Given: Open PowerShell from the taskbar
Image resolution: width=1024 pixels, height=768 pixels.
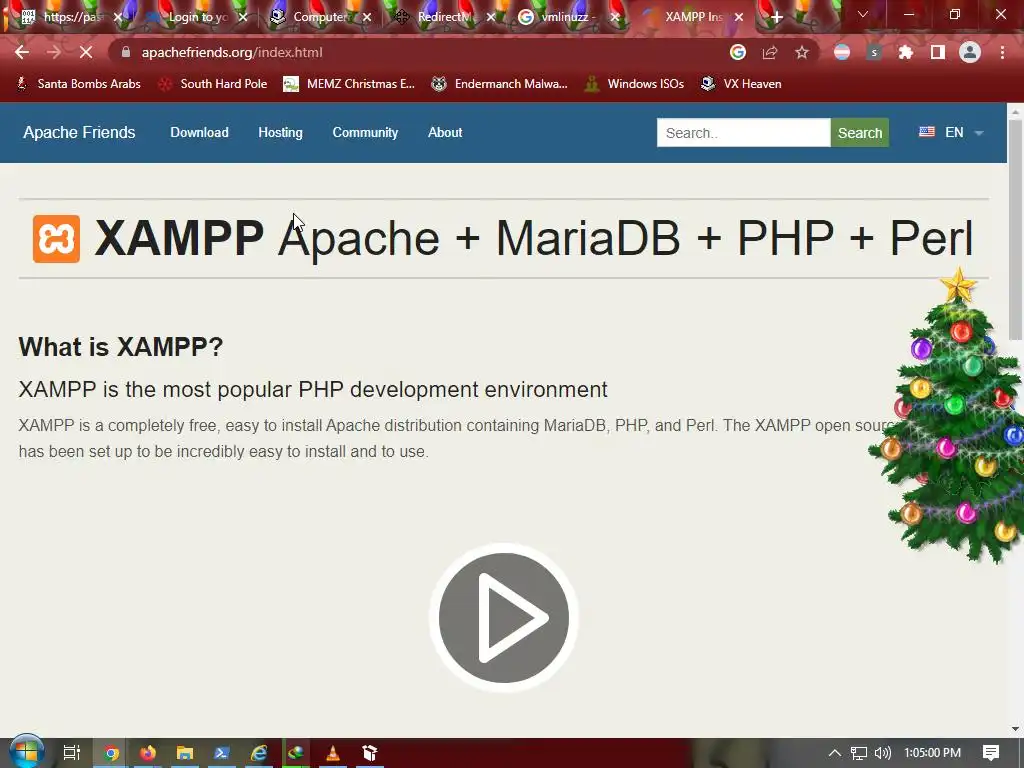Looking at the screenshot, I should click(221, 753).
